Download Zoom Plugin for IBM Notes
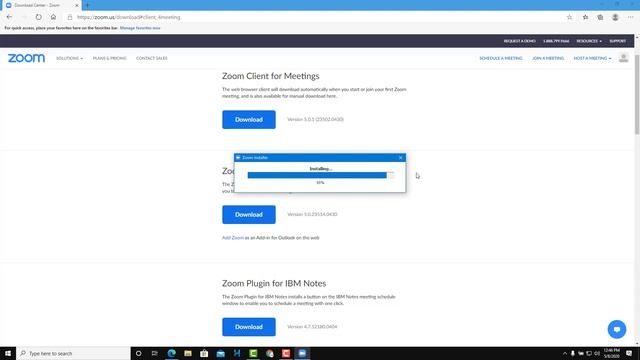 click(249, 327)
